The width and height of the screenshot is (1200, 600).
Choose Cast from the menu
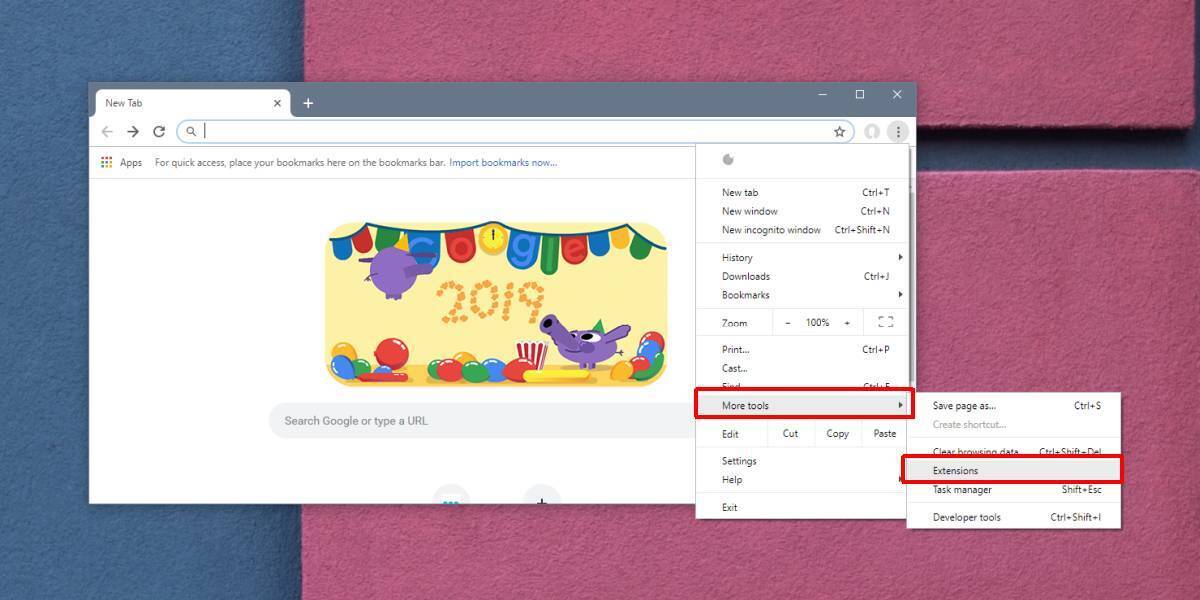803,368
